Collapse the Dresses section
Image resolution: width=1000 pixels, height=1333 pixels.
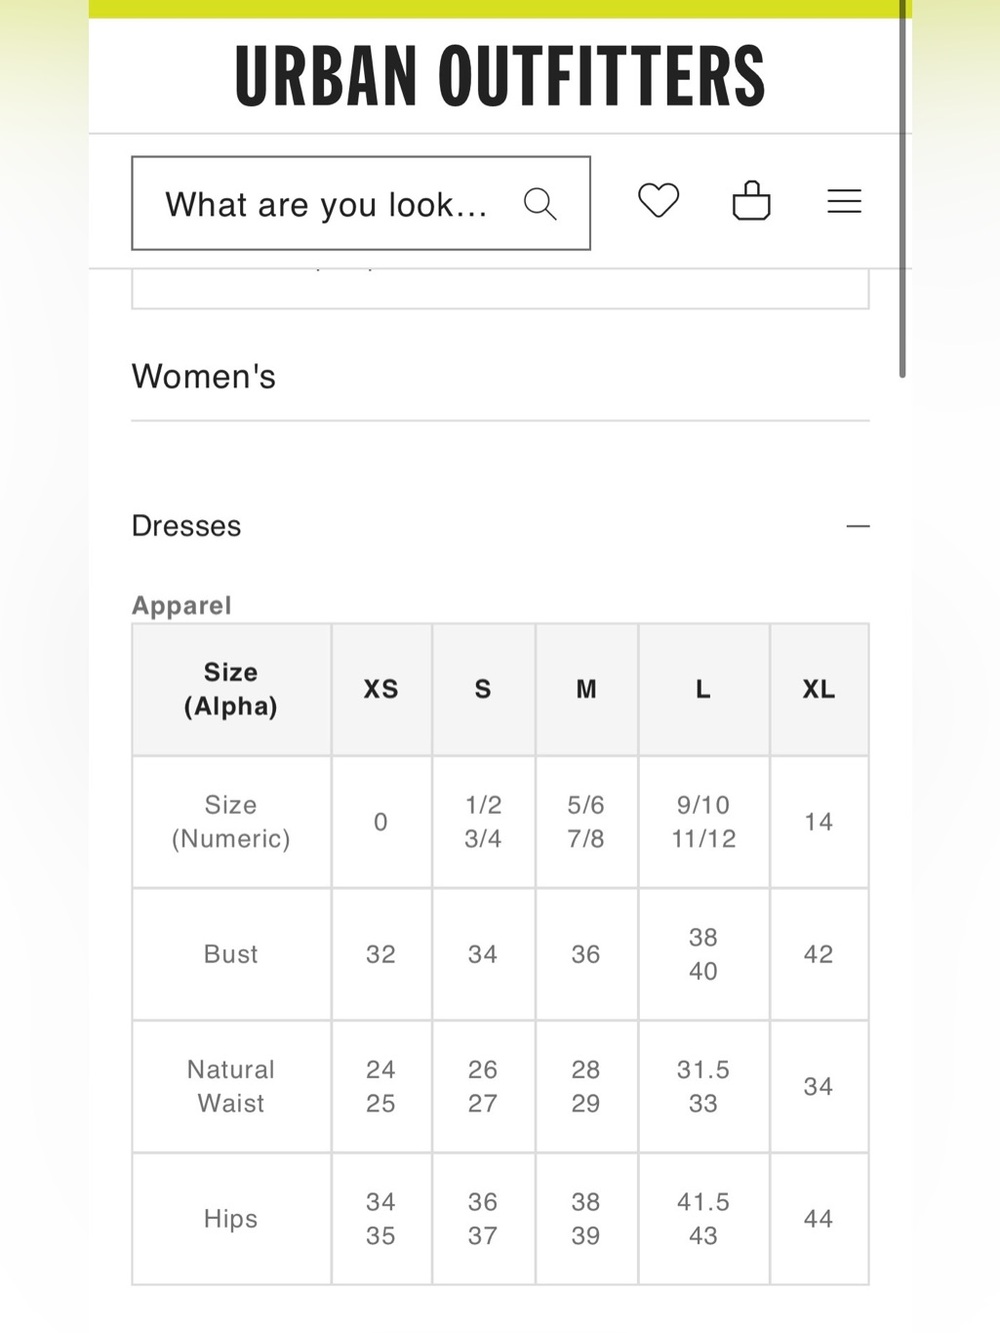click(x=858, y=526)
